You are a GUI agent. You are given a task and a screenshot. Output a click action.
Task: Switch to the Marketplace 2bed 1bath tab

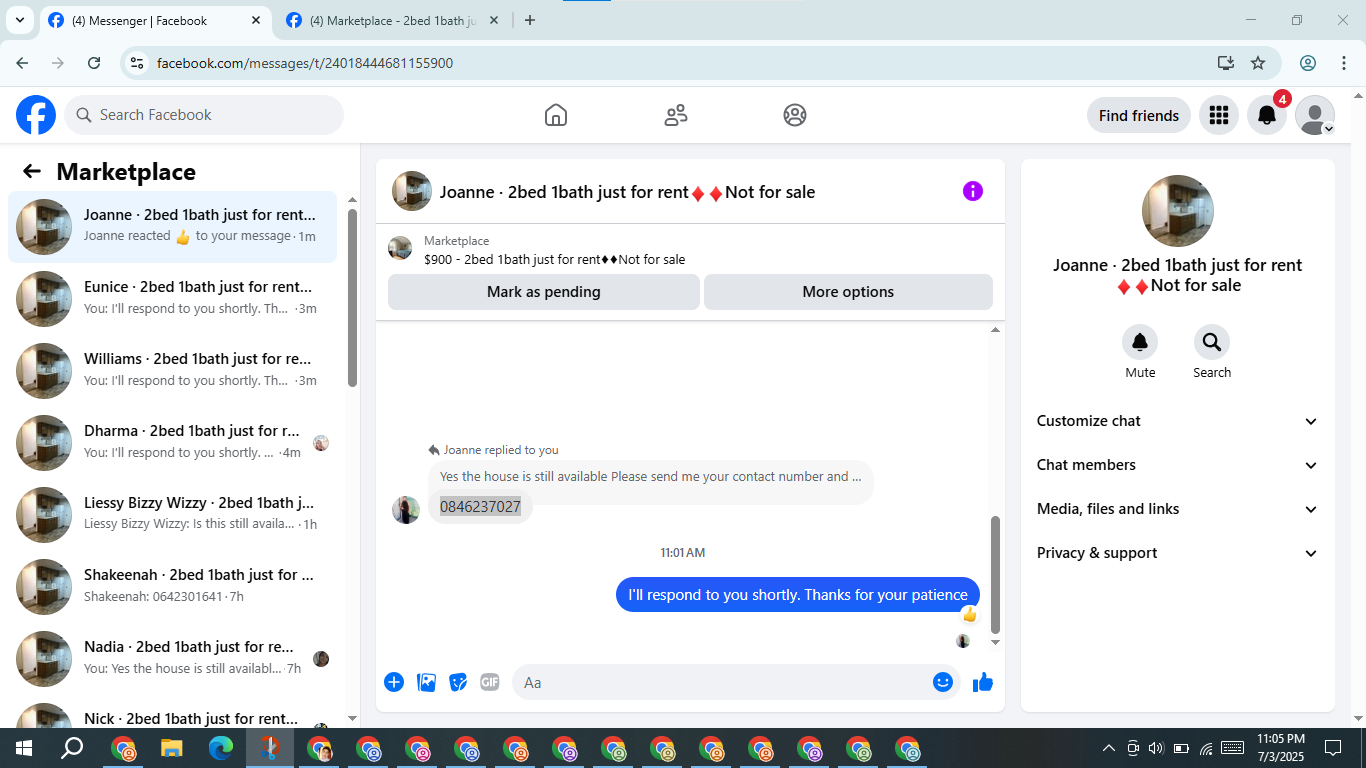coord(394,20)
